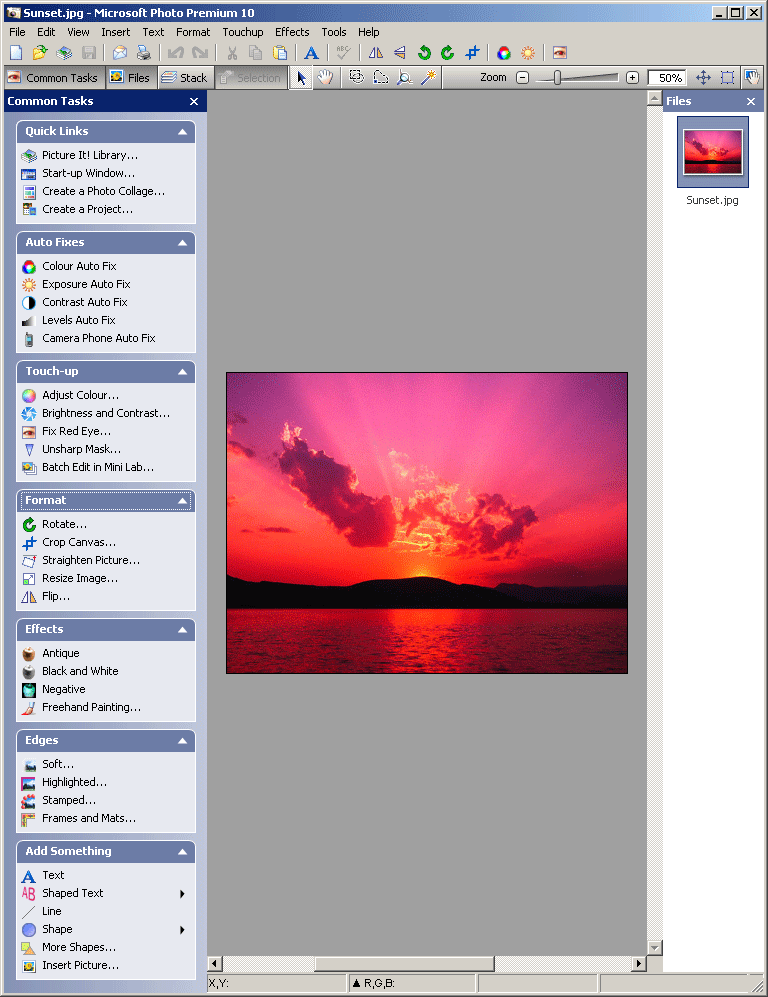This screenshot has height=997, width=768.
Task: Toggle the pan hand icon beside zoom controls
Action: click(x=752, y=78)
